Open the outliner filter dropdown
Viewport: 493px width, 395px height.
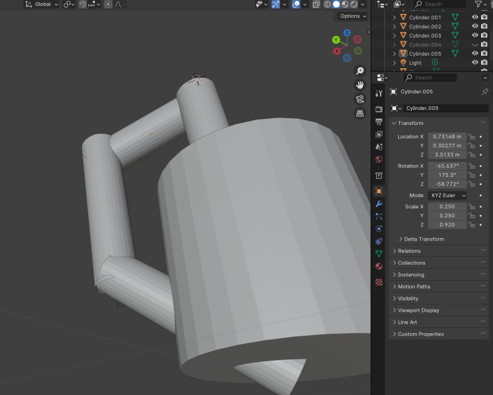click(480, 4)
